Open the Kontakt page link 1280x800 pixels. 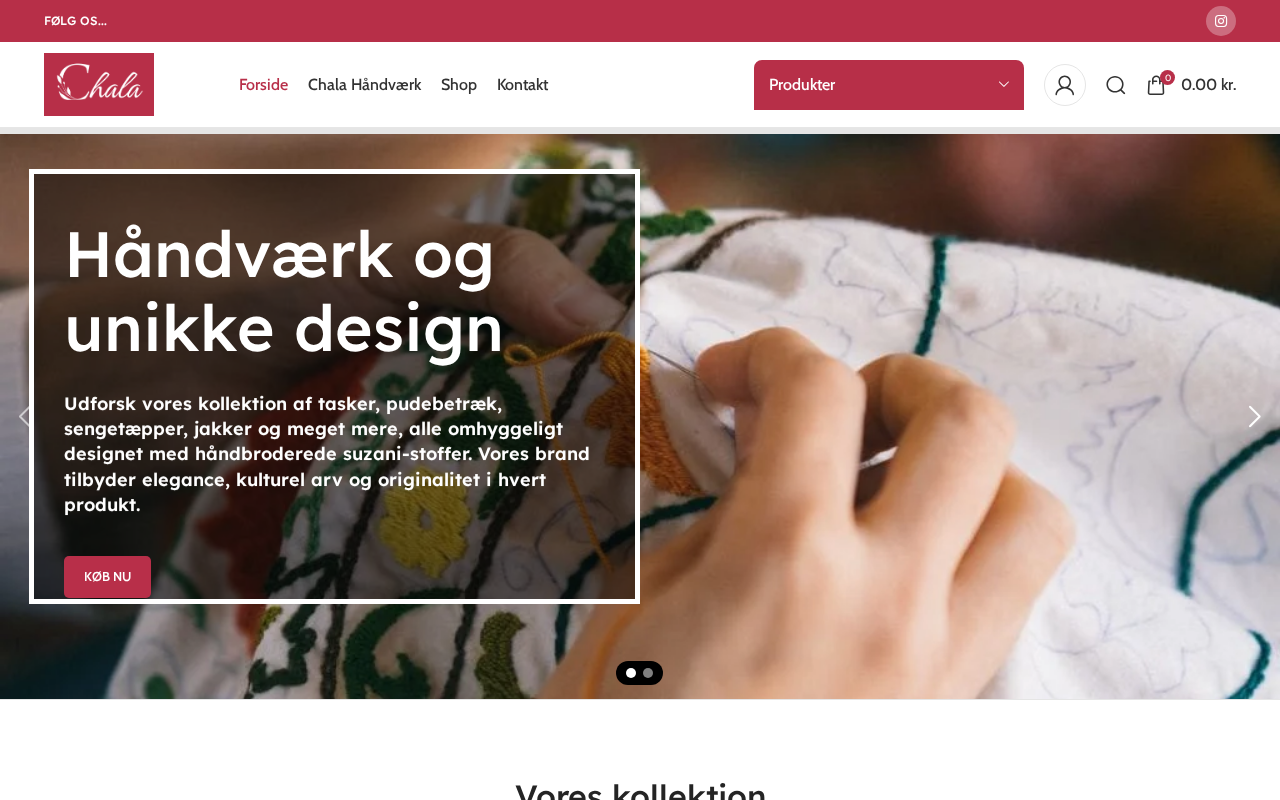522,85
